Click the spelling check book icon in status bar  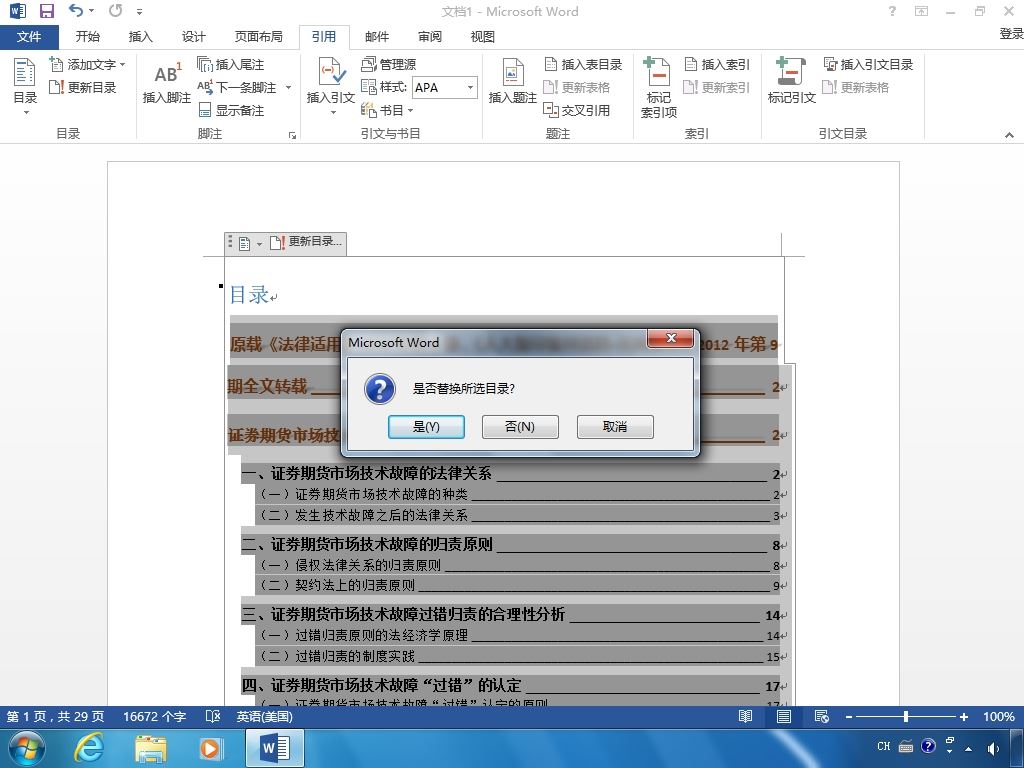coord(213,716)
